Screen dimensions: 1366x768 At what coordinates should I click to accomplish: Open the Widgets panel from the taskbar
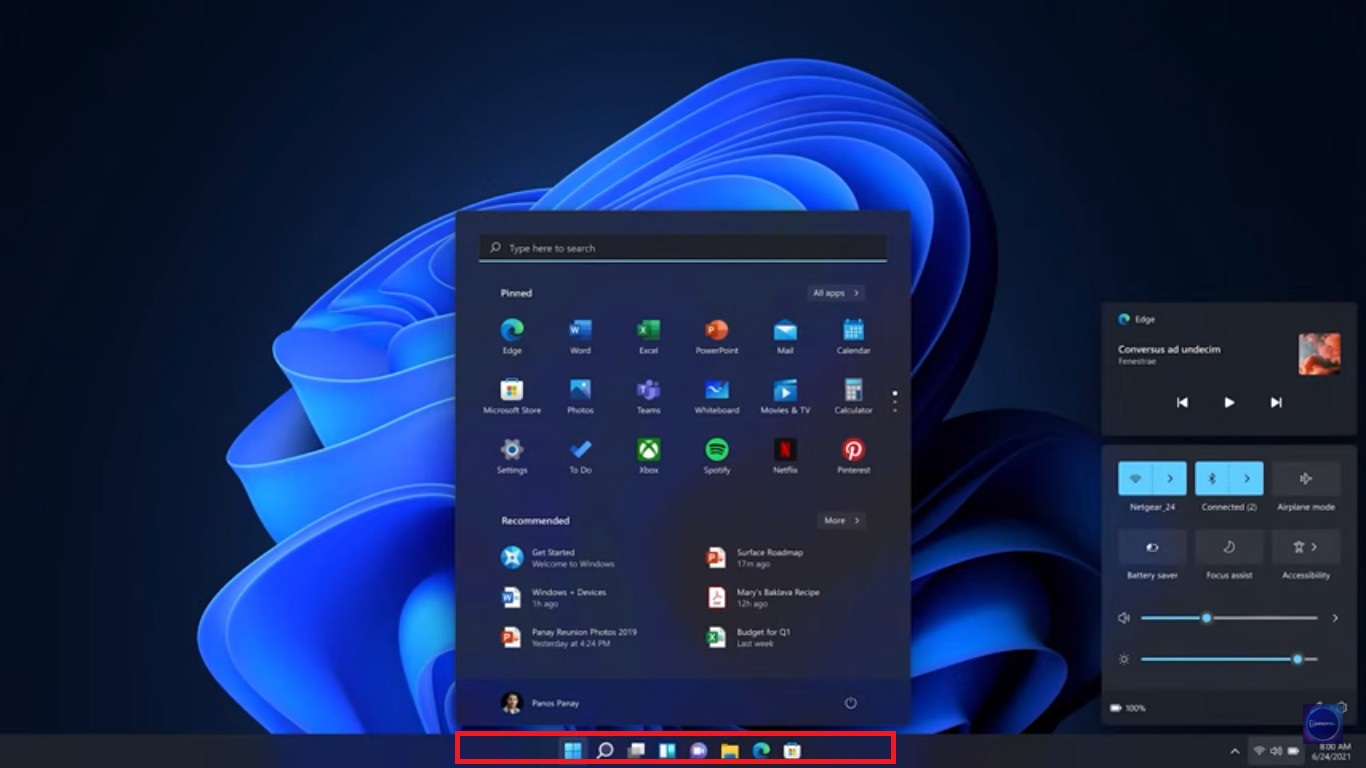coord(666,750)
